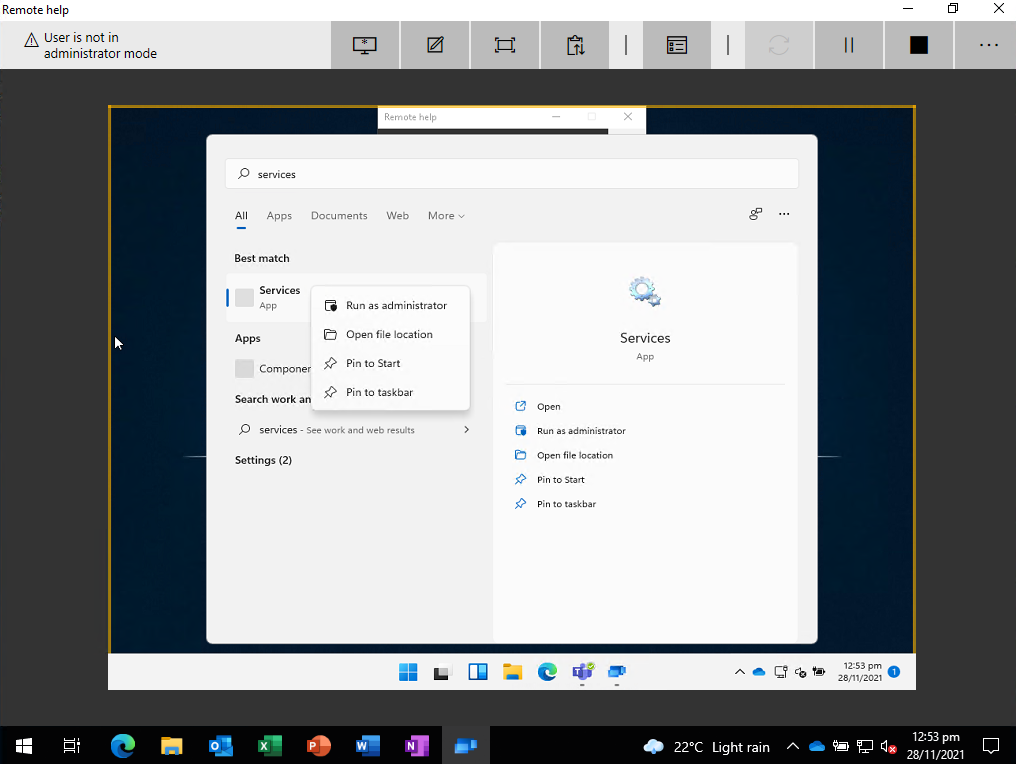
Task: Open remote taskbar Remote help icon
Action: click(617, 672)
